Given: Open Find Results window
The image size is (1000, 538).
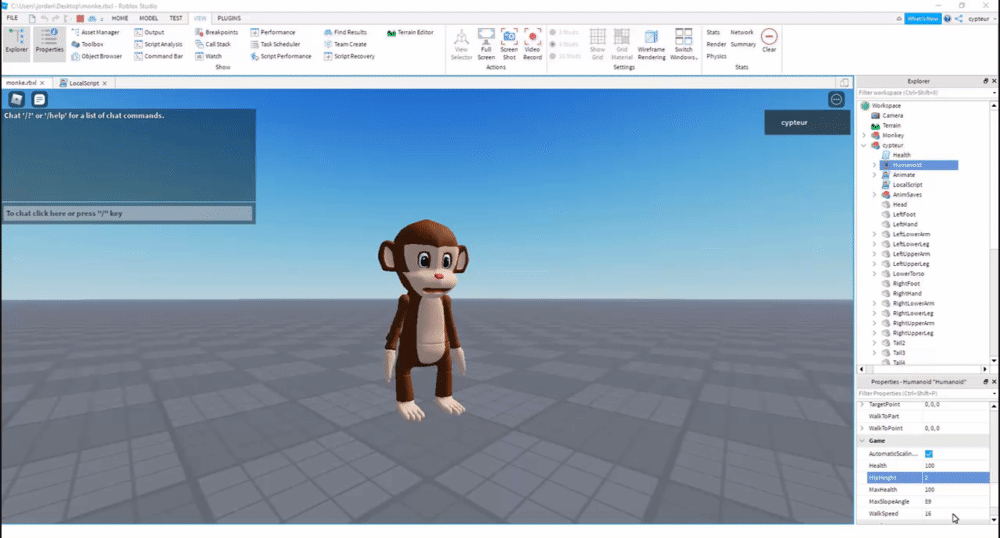Looking at the screenshot, I should coord(345,32).
